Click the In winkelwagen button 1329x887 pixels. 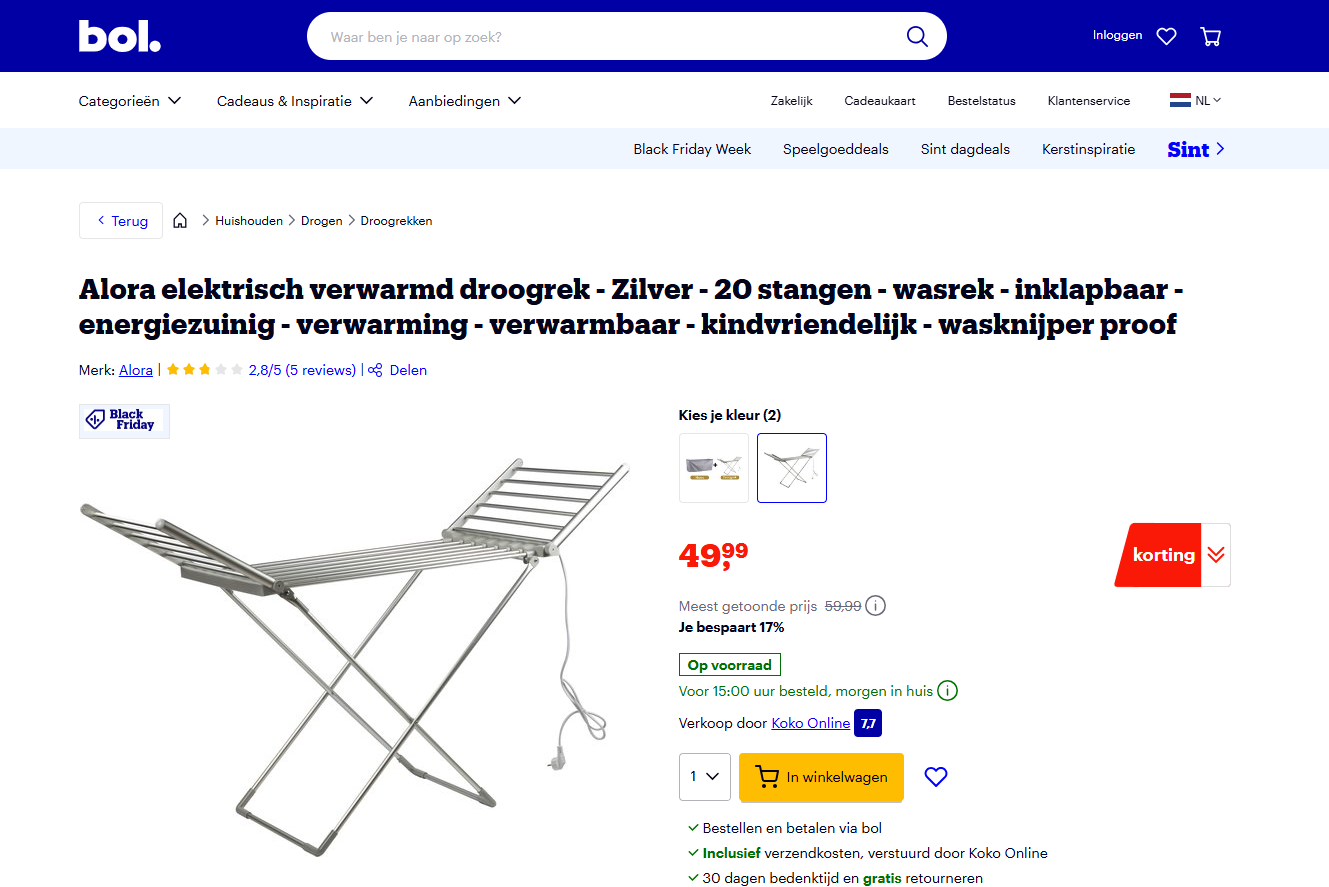pyautogui.click(x=821, y=777)
